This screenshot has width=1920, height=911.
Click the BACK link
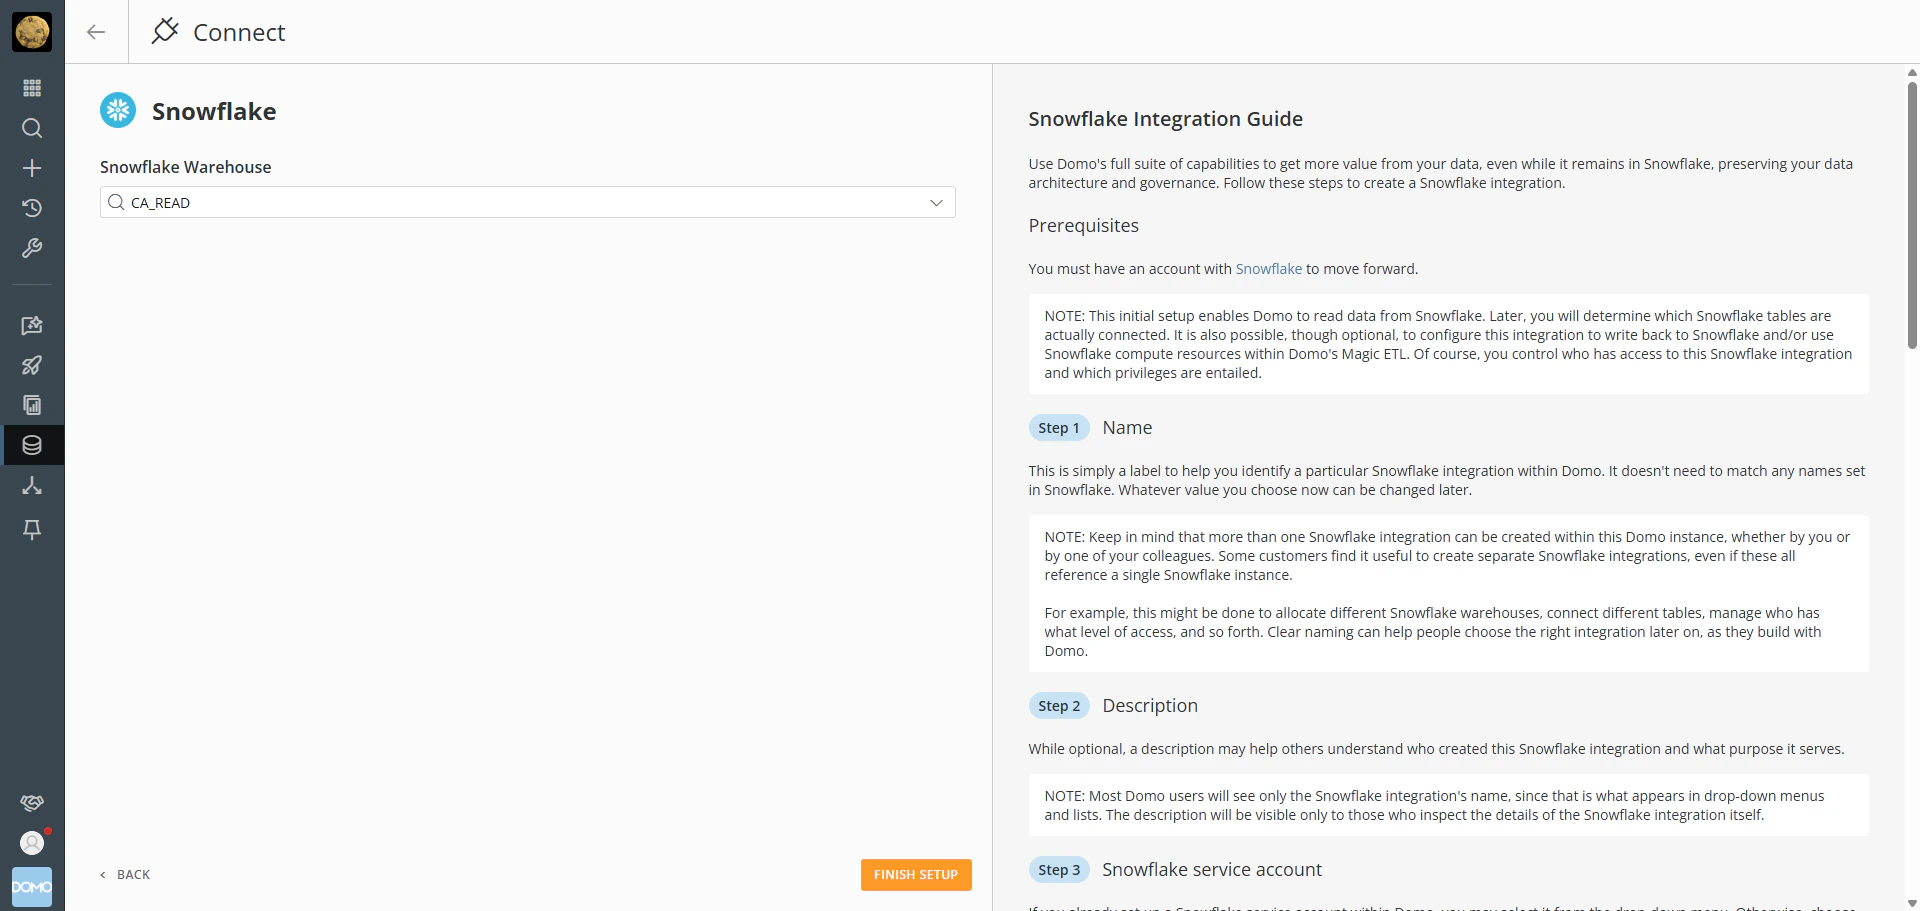coord(125,875)
